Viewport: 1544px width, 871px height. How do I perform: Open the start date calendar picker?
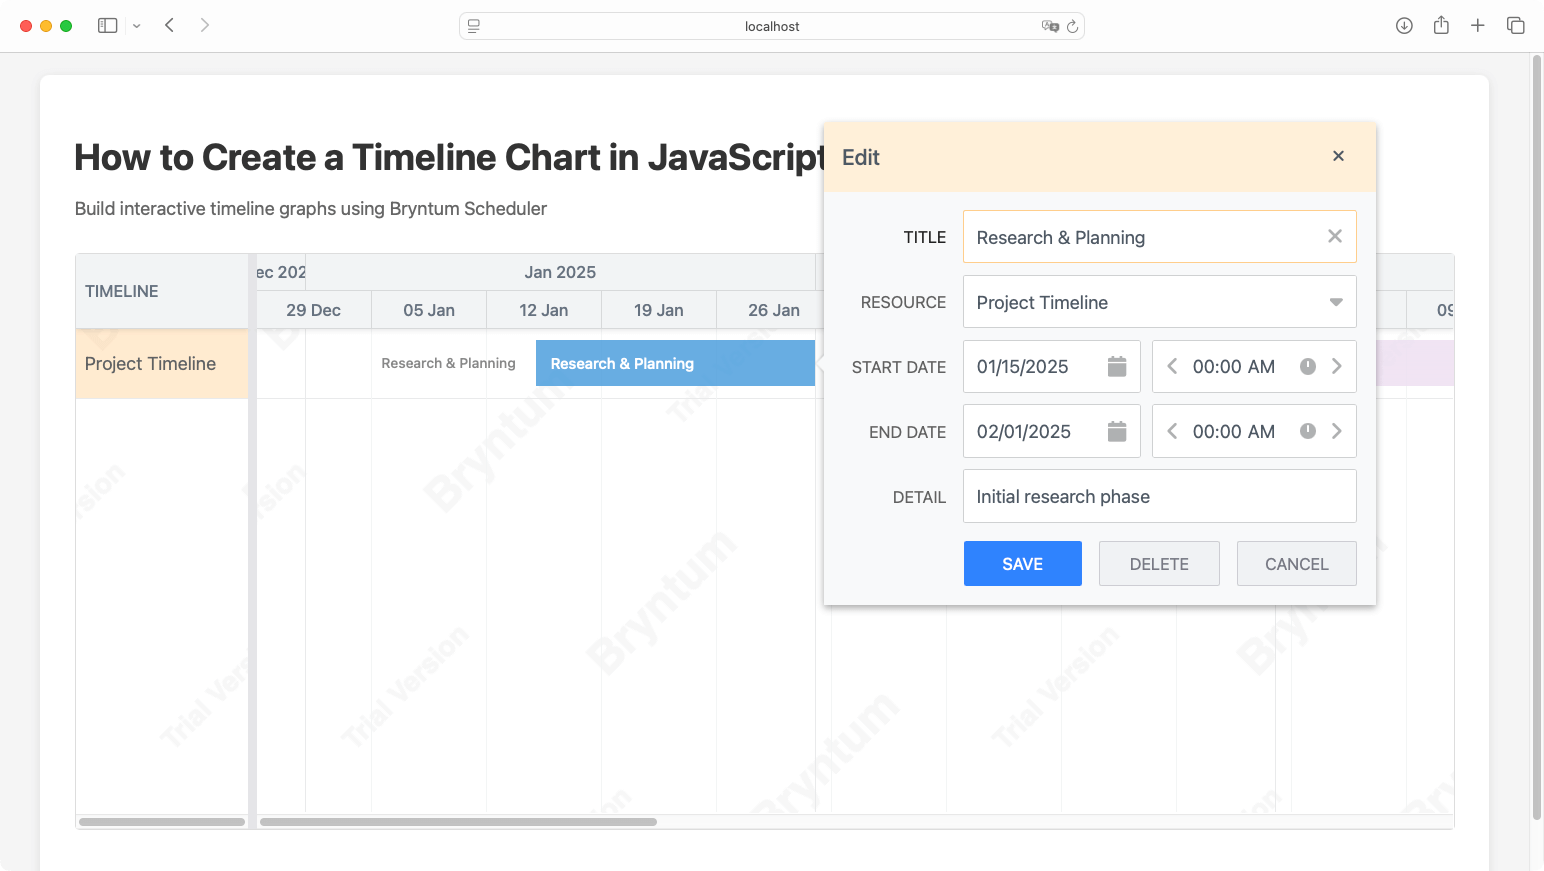(1117, 367)
